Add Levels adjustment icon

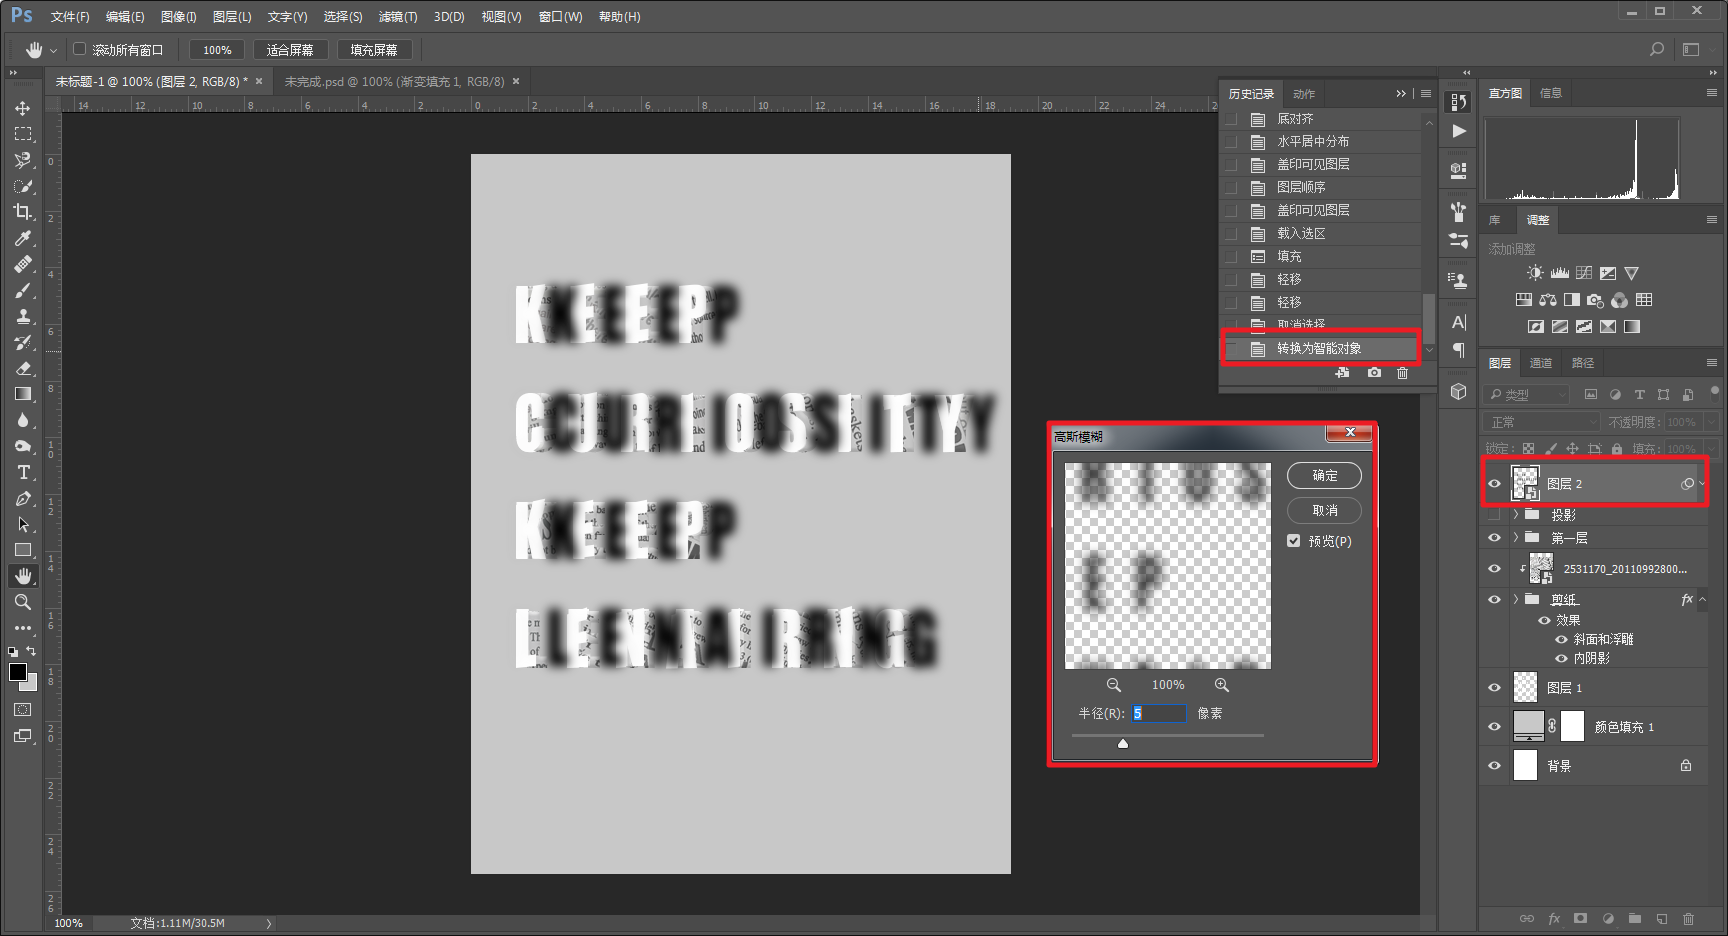pos(1560,273)
